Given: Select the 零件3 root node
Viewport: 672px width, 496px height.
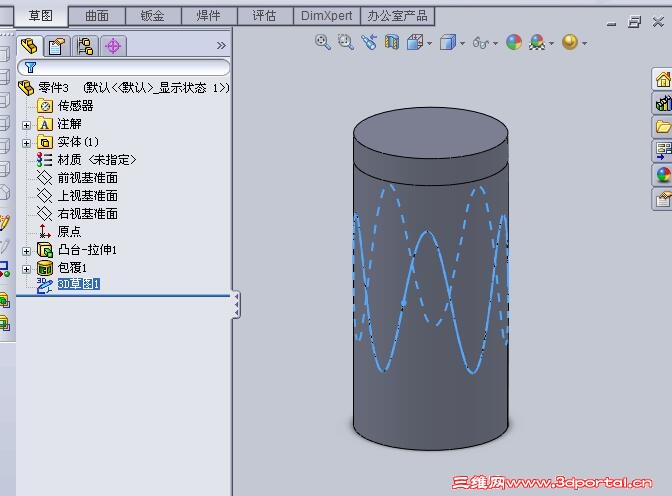Looking at the screenshot, I should 124,87.
